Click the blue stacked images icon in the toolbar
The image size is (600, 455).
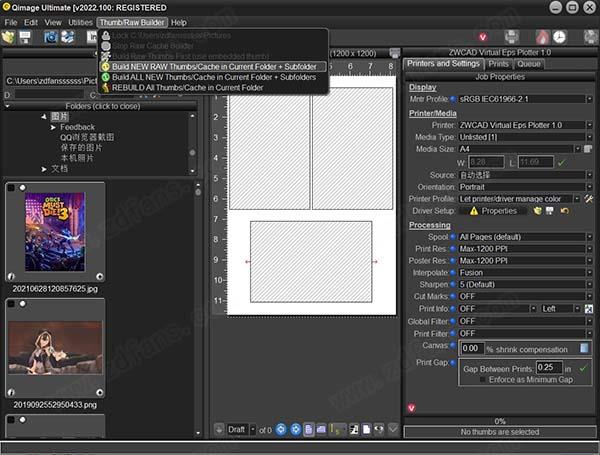click(68, 37)
